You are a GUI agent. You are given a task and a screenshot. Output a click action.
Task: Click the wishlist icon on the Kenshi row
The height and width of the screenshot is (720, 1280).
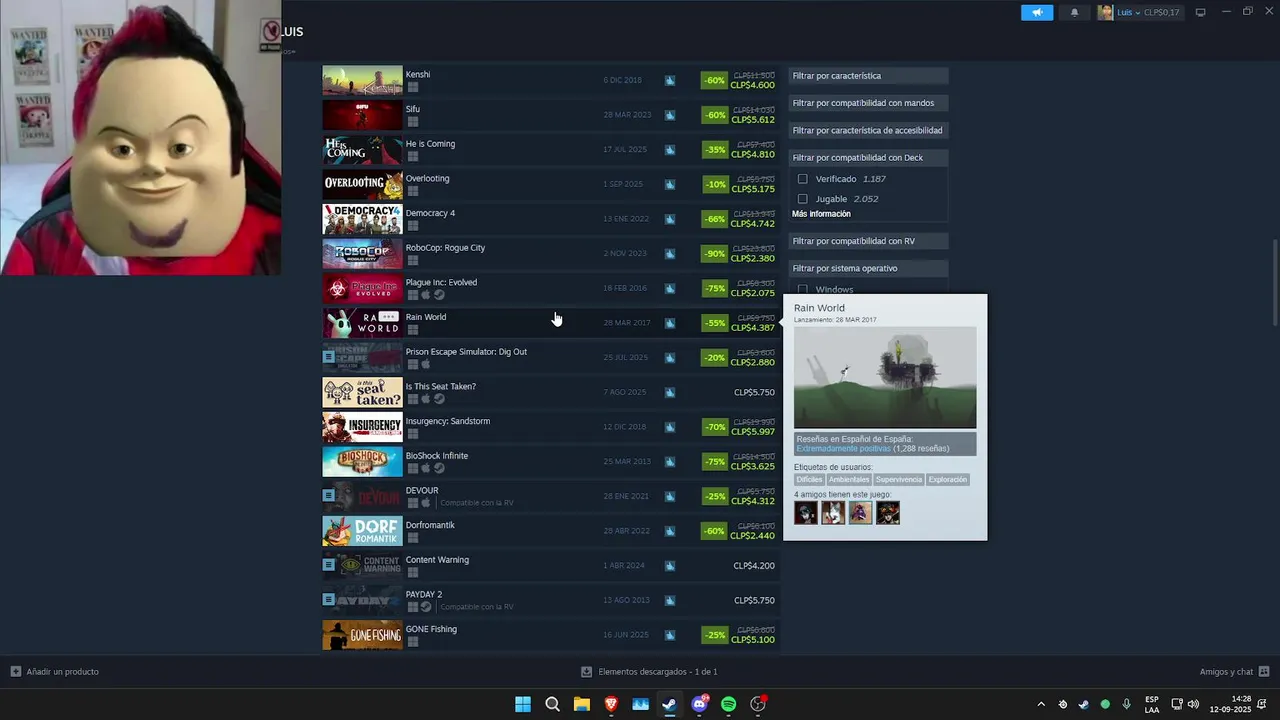(x=670, y=80)
